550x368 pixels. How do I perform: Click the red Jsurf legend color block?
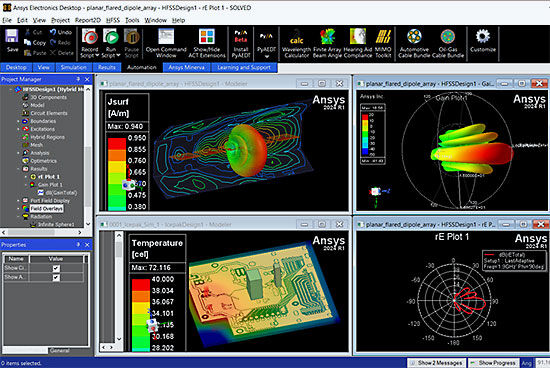117,144
